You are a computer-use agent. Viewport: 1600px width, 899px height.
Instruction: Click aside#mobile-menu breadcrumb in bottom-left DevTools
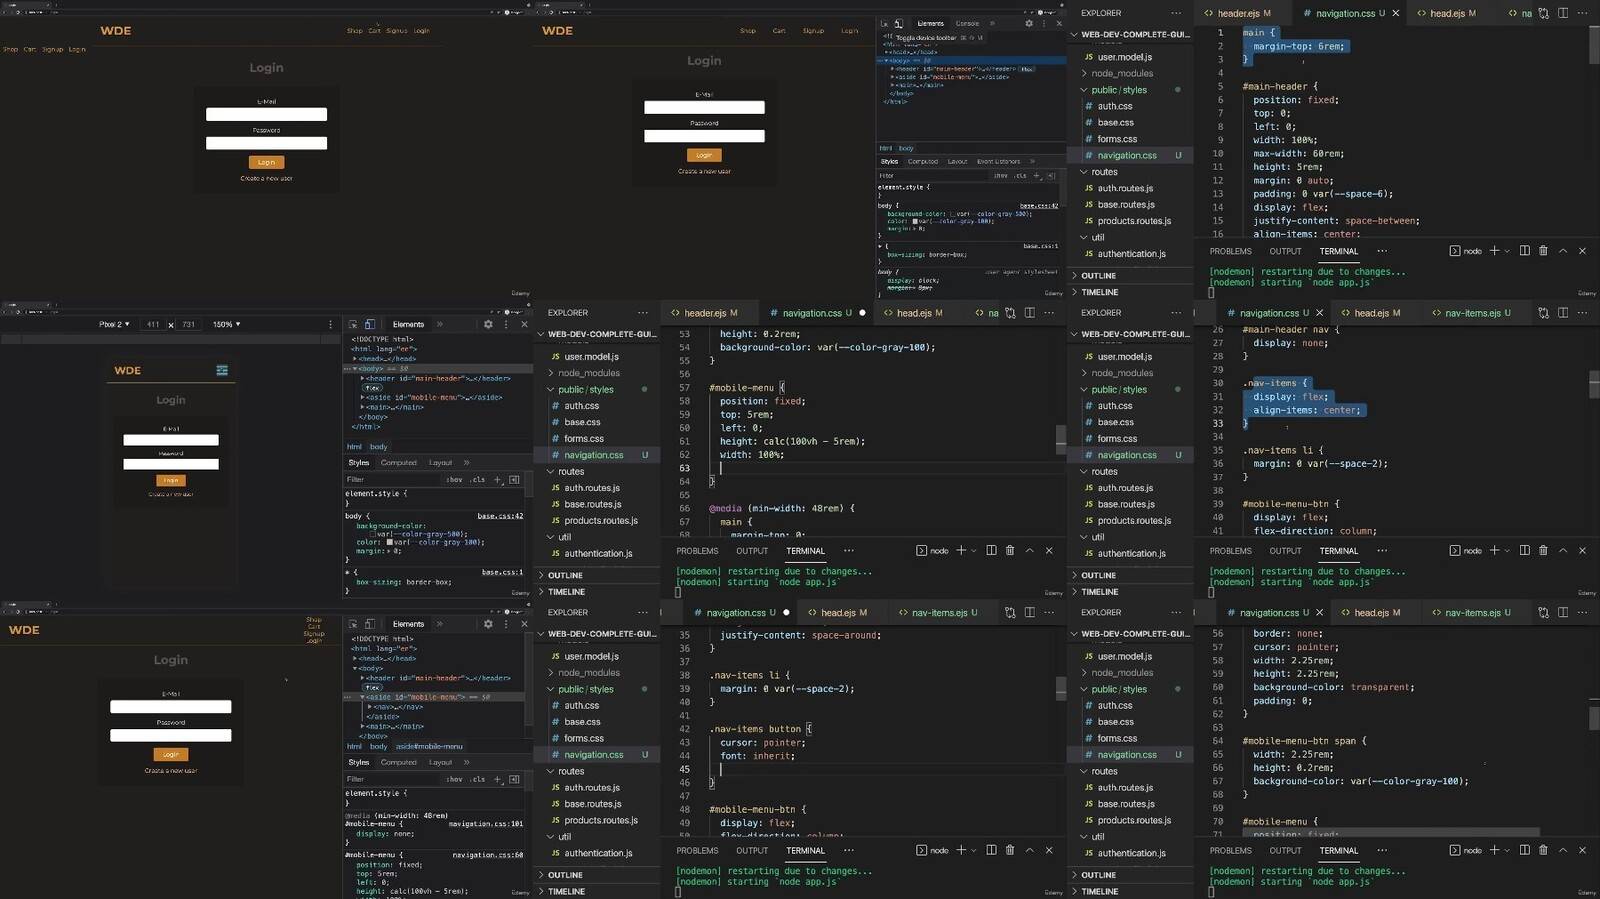tap(429, 747)
